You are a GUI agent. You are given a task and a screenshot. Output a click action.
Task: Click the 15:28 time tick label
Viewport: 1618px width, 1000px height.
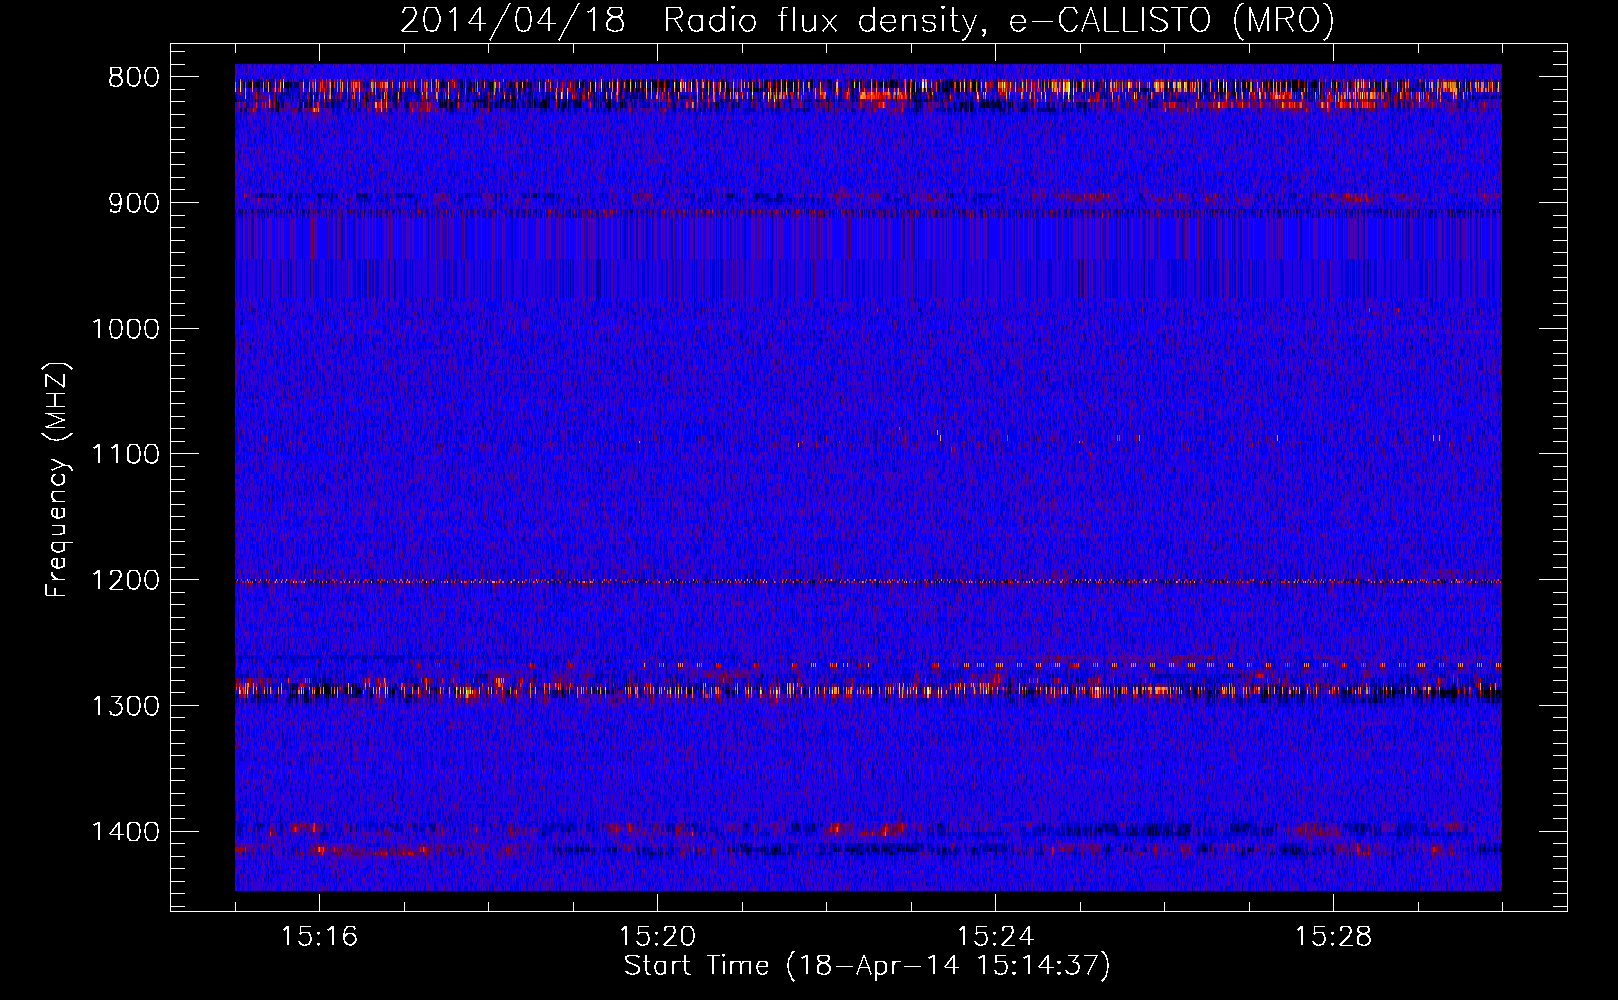[x=1333, y=936]
